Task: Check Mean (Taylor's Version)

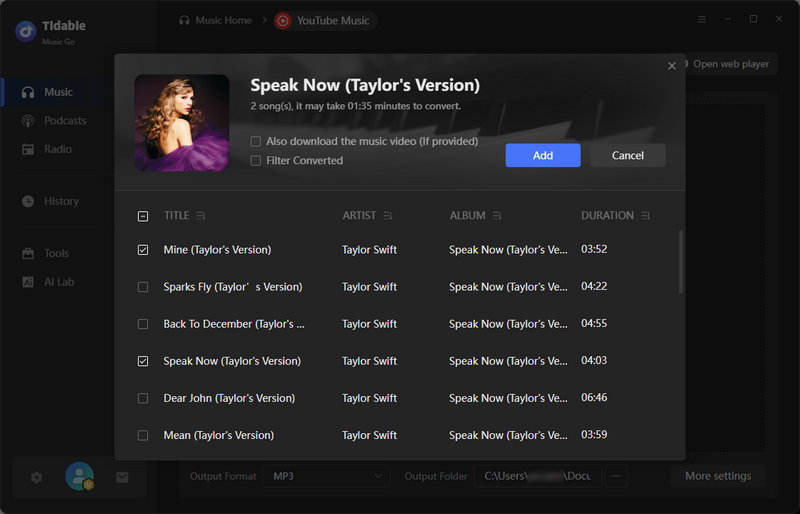Action: tap(143, 435)
